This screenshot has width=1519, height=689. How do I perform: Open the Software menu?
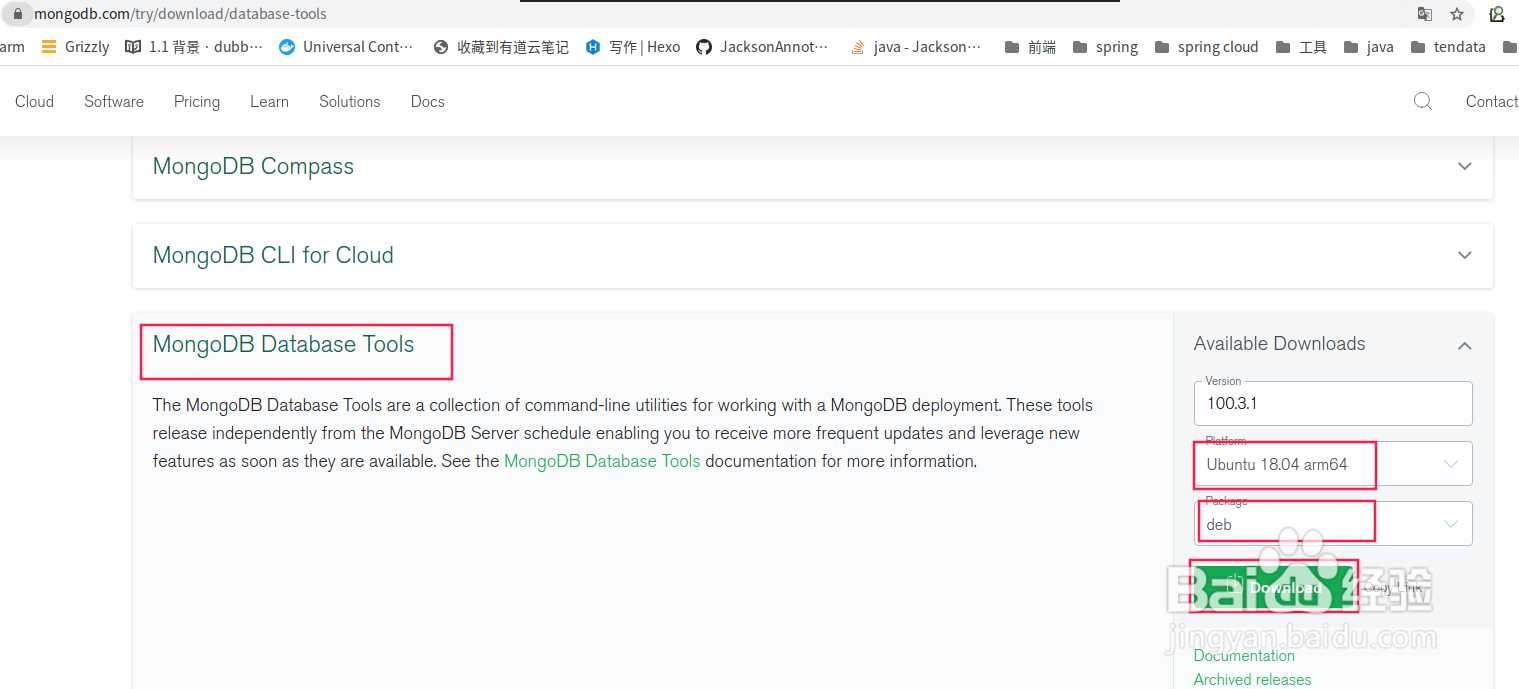tap(114, 101)
